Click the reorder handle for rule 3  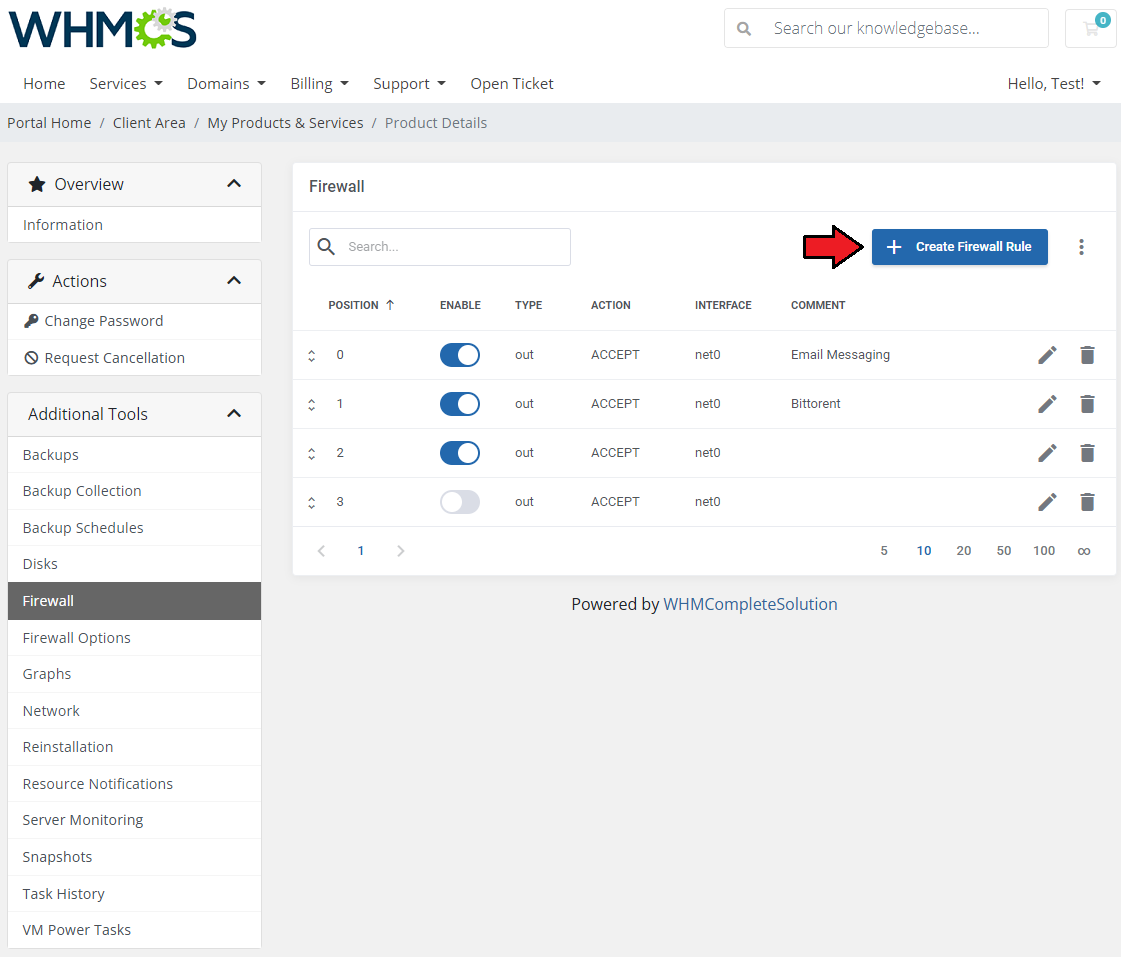(312, 502)
